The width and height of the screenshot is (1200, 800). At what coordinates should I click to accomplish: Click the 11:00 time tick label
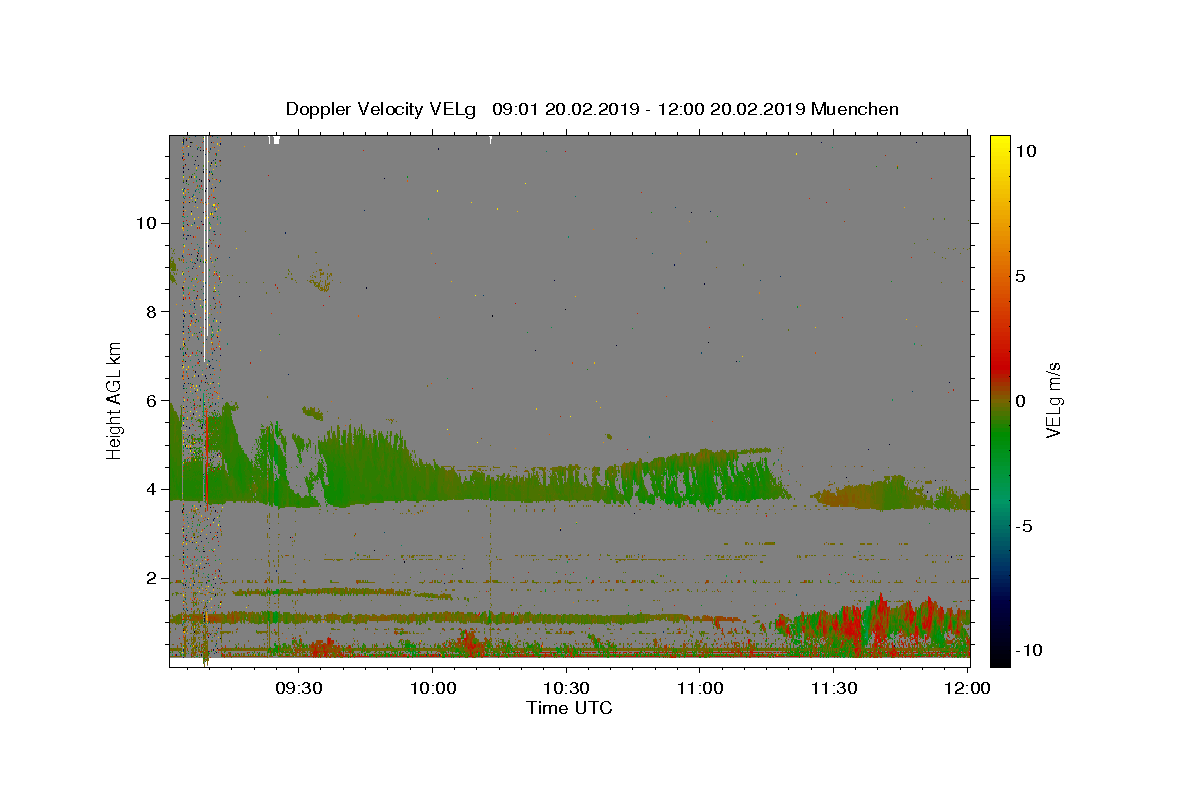click(700, 688)
